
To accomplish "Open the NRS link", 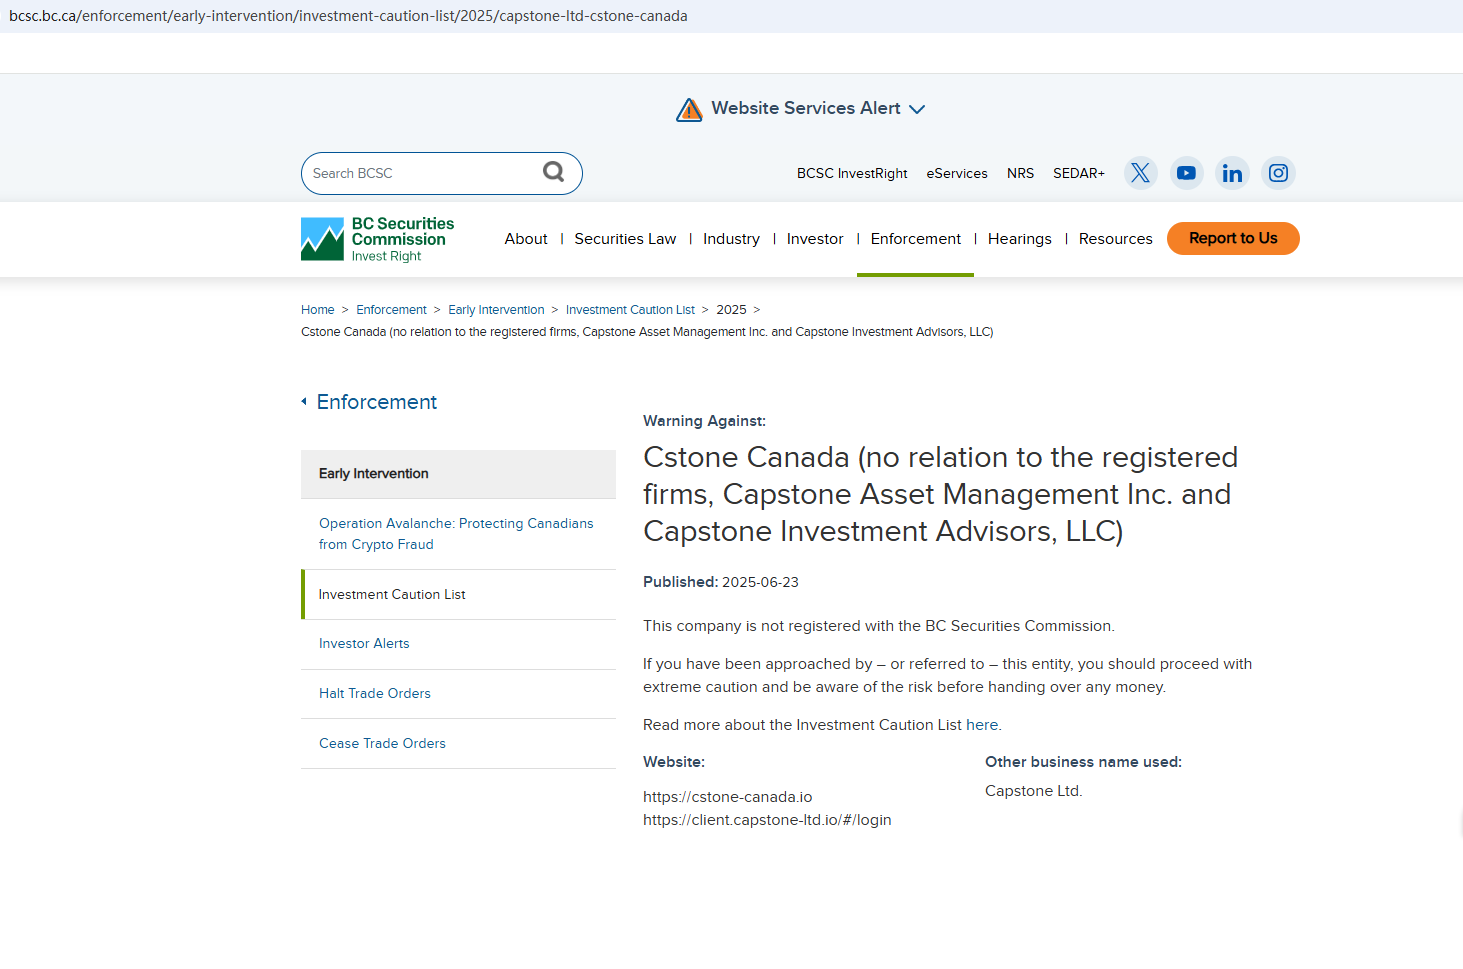I will pyautogui.click(x=1020, y=173).
